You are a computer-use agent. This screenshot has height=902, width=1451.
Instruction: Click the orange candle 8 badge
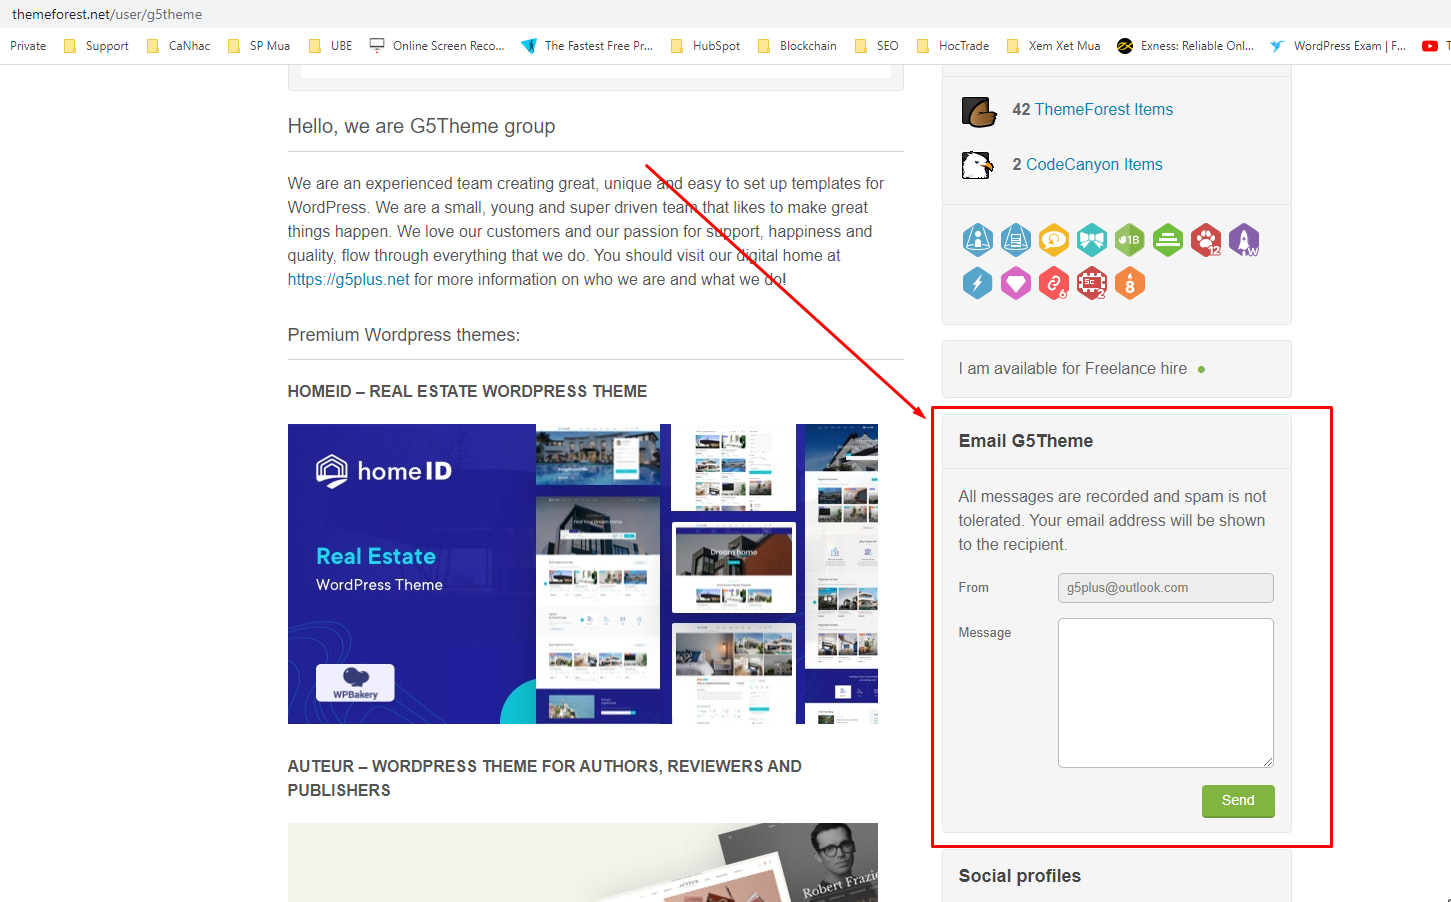tap(1130, 283)
